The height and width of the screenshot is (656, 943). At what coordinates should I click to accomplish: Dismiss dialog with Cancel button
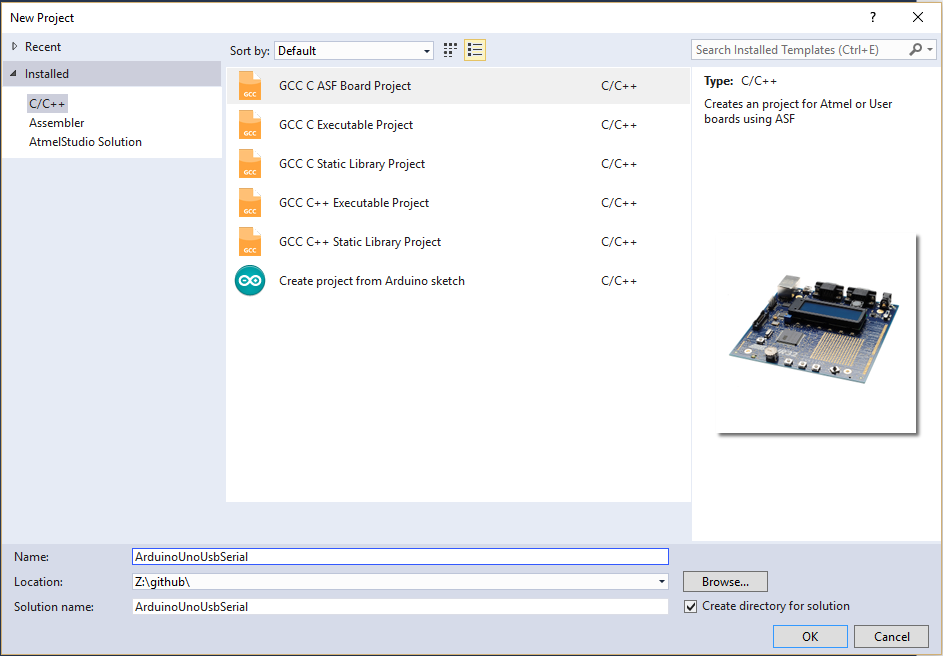[891, 636]
